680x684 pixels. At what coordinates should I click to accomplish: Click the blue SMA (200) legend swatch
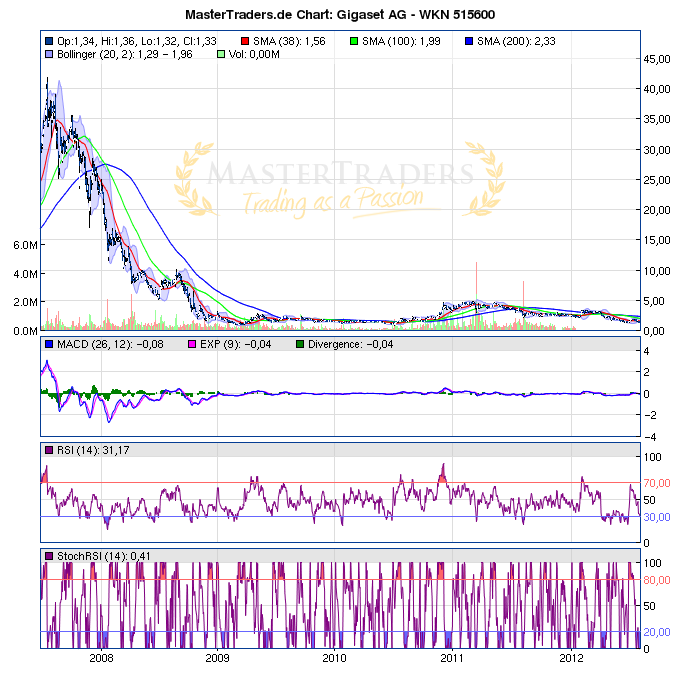[469, 41]
